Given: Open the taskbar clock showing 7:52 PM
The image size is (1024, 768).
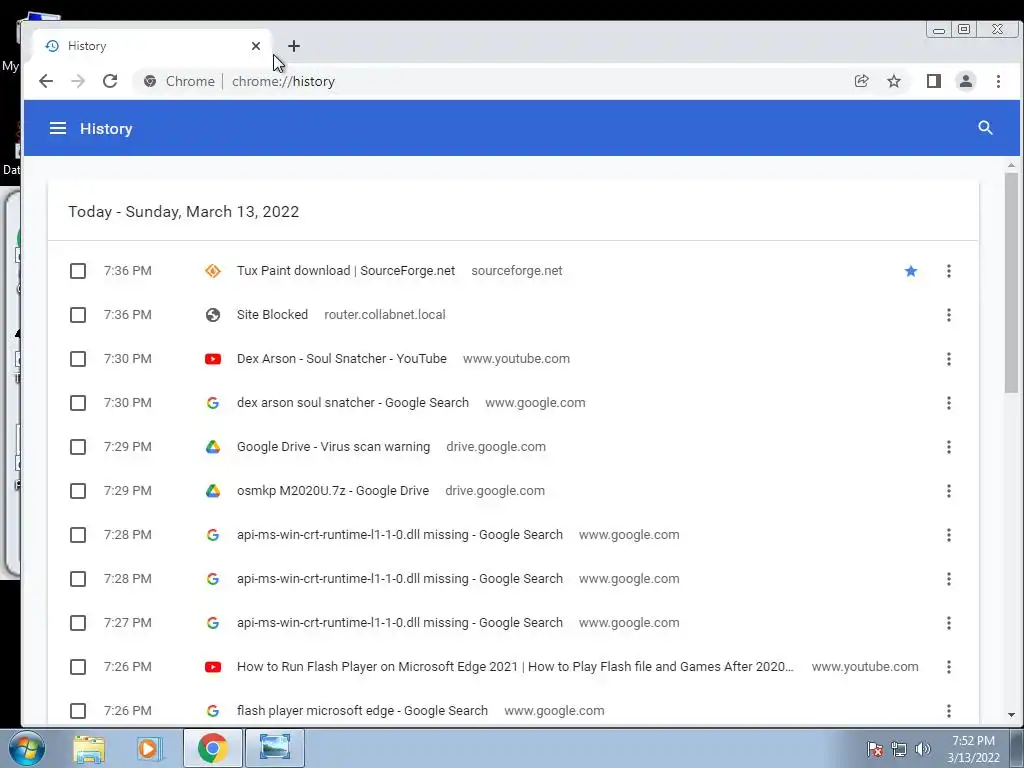Looking at the screenshot, I should click(973, 749).
